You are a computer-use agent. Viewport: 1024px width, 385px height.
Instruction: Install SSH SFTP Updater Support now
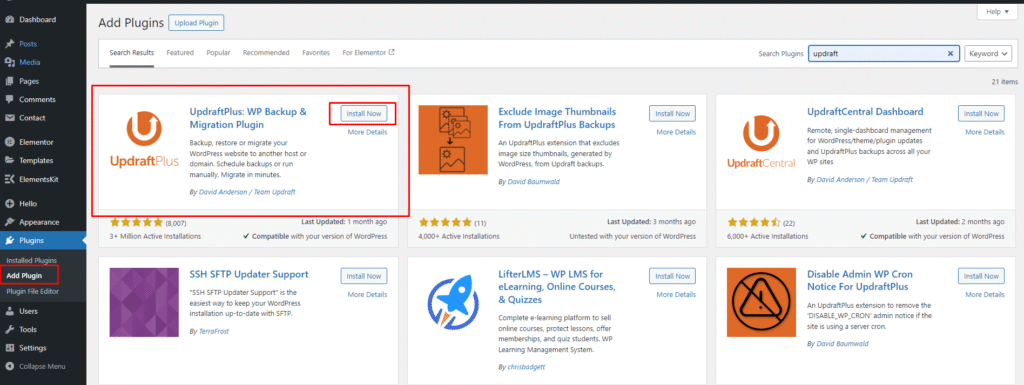[x=364, y=276]
